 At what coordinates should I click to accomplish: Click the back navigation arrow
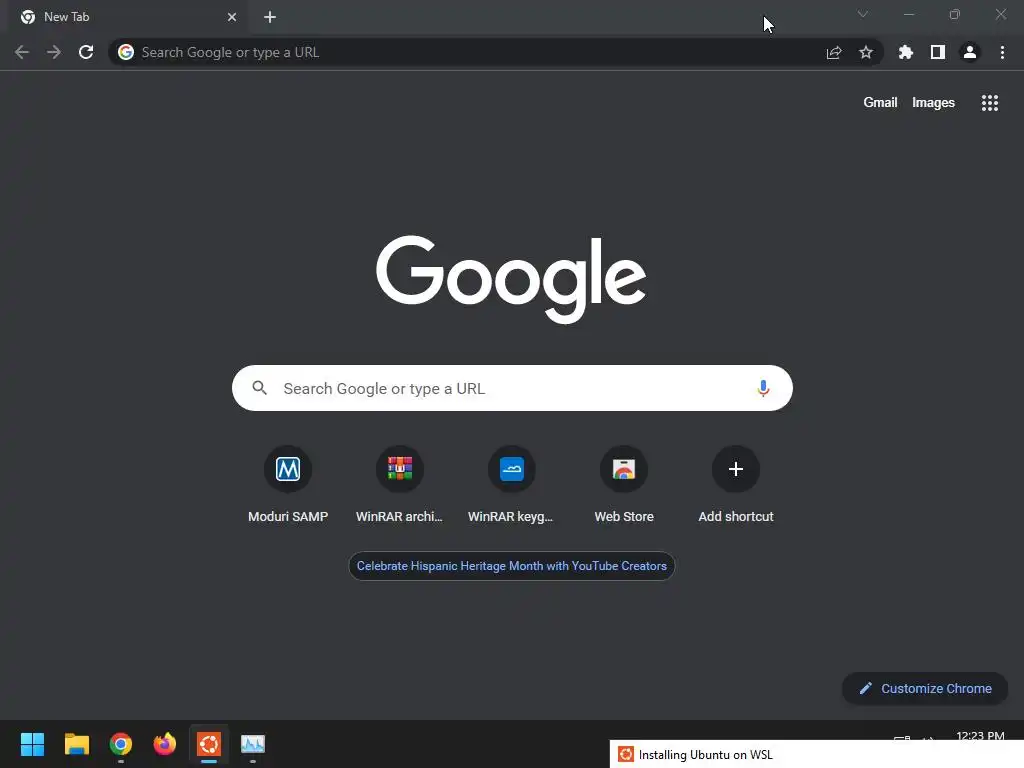22,52
